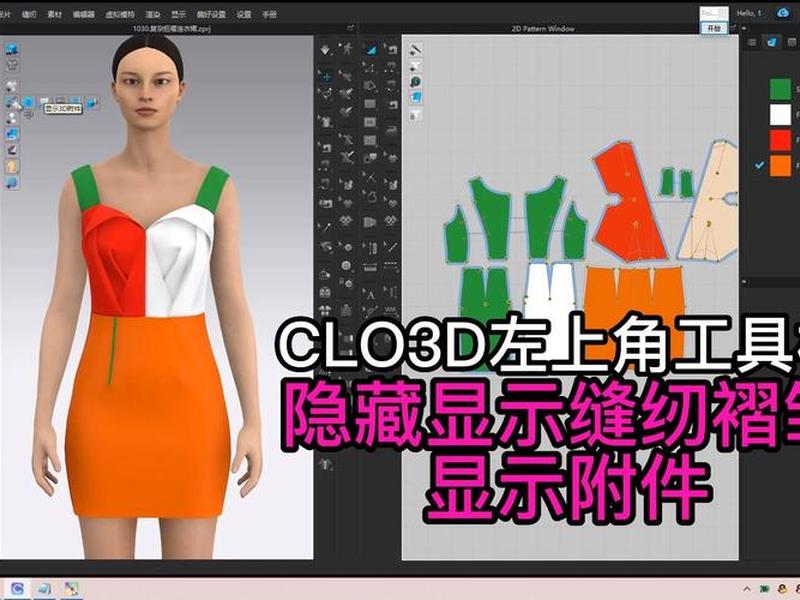Click the walking avatar animation tool icon
Viewport: 800px width, 600px height.
346,49
